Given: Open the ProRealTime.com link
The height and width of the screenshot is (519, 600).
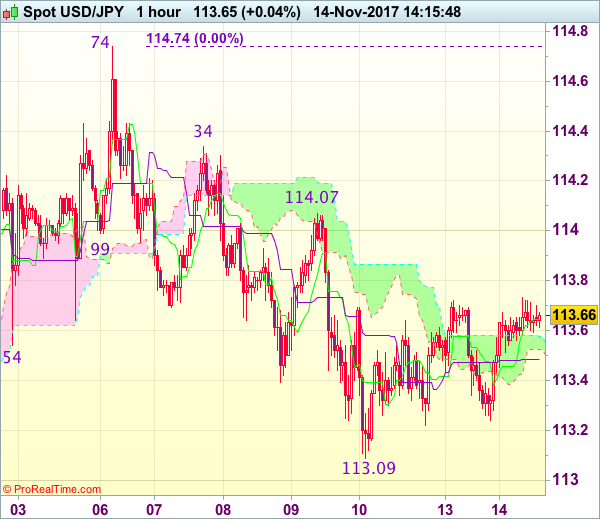Looking at the screenshot, I should coord(52,489).
